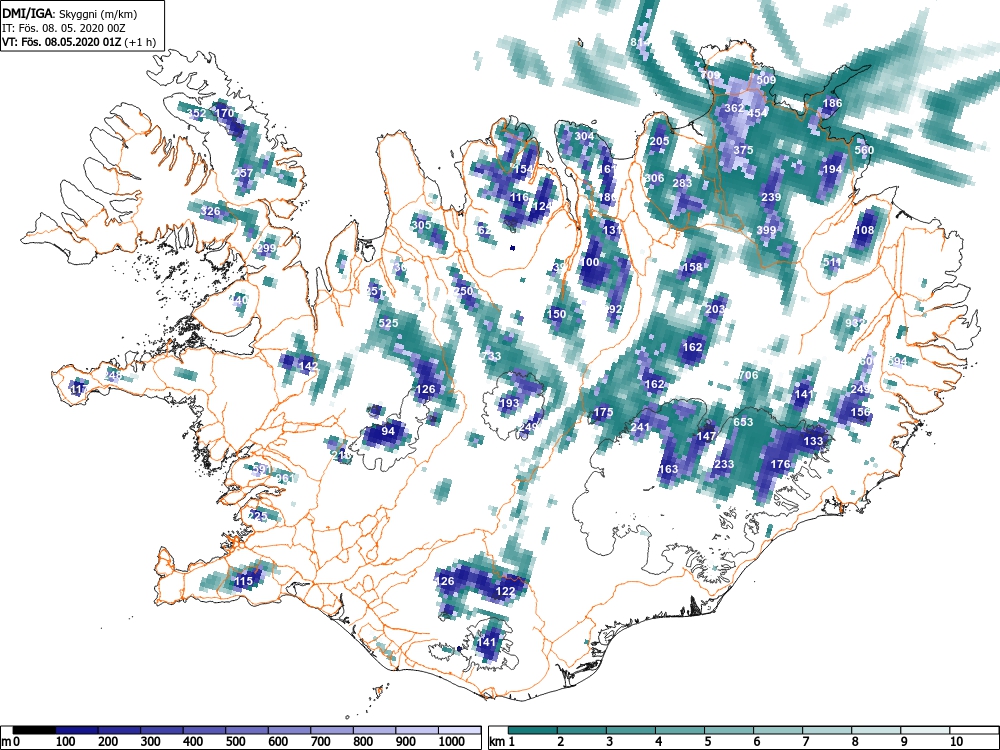Click the 591 visibility value on the map
The width and height of the screenshot is (1000, 750).
click(262, 469)
